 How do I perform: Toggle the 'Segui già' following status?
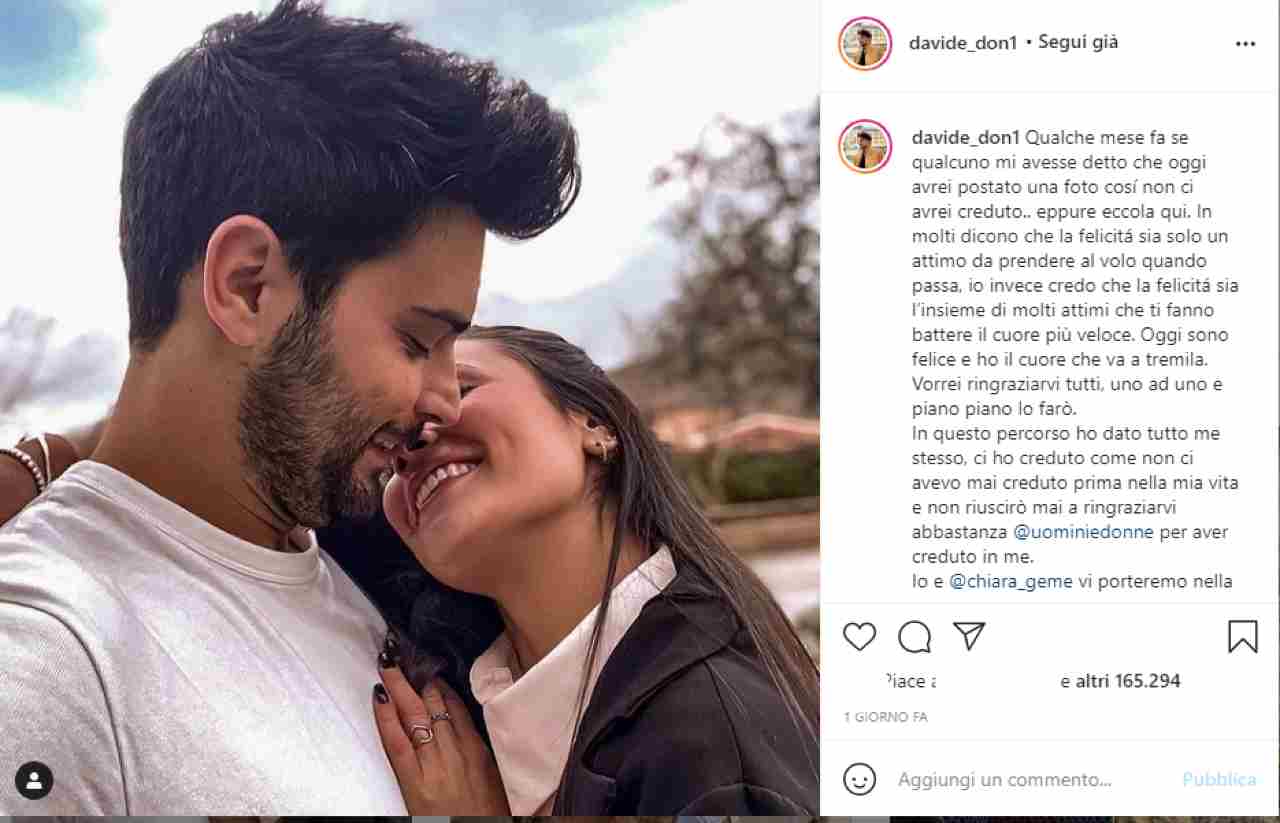click(1078, 42)
